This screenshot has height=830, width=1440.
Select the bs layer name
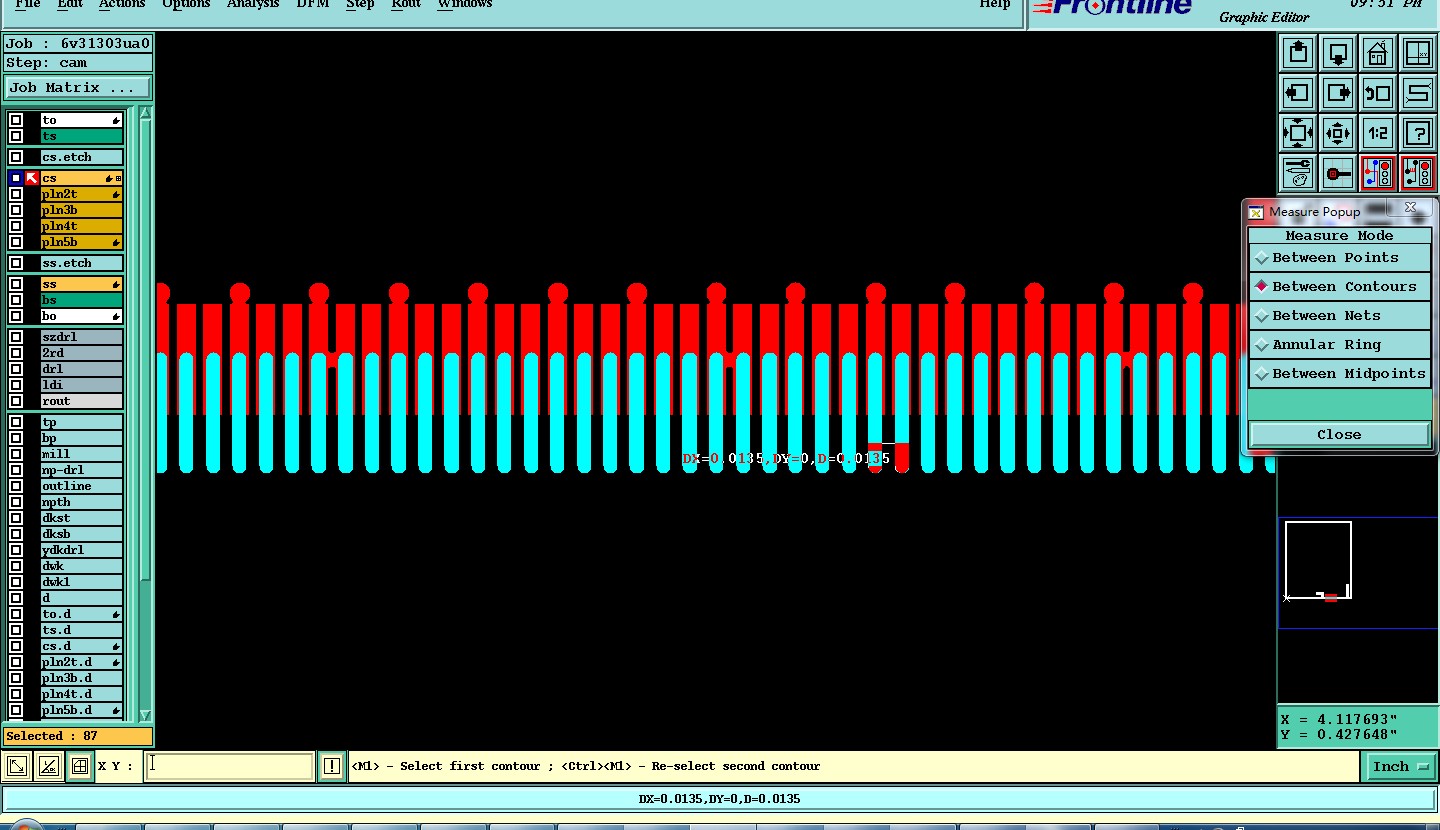(x=82, y=300)
